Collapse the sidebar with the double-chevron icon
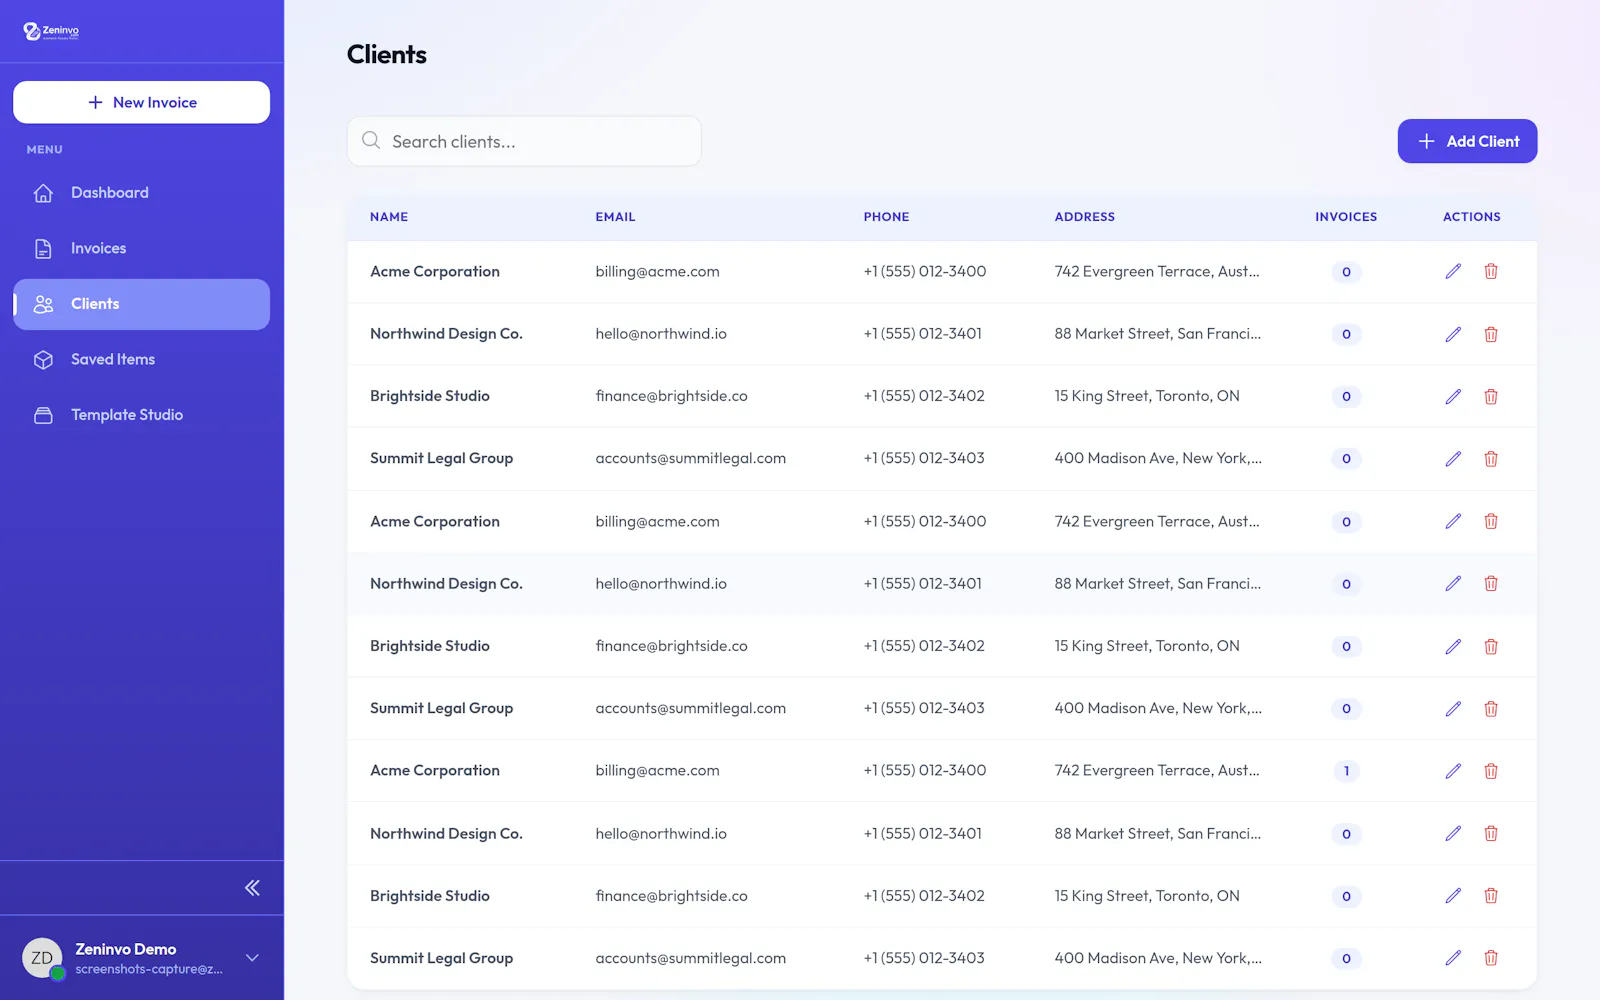 (252, 888)
